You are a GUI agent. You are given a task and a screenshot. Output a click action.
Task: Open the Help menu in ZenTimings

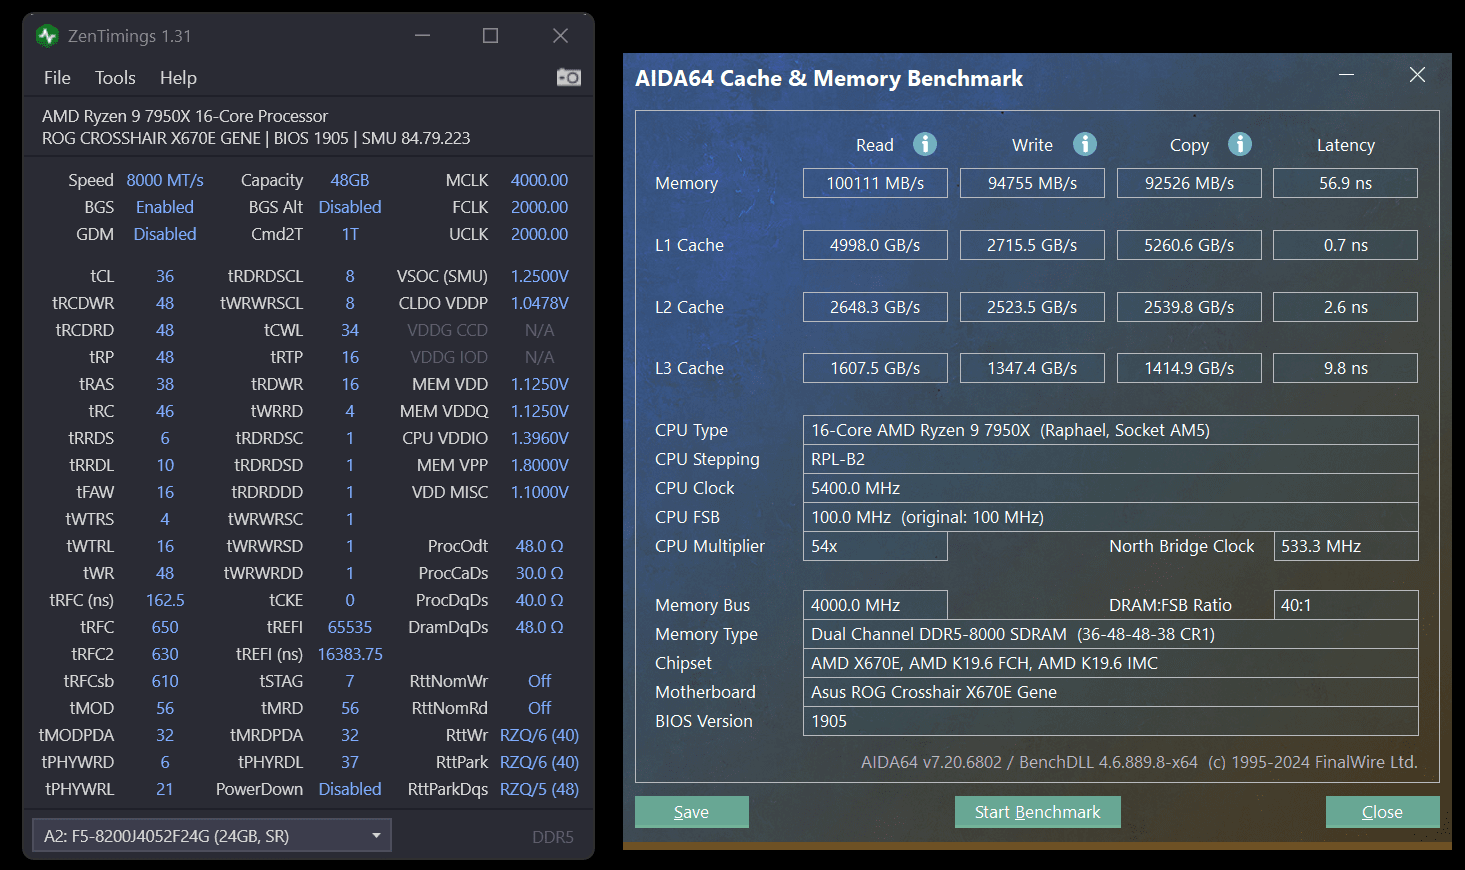click(x=178, y=78)
